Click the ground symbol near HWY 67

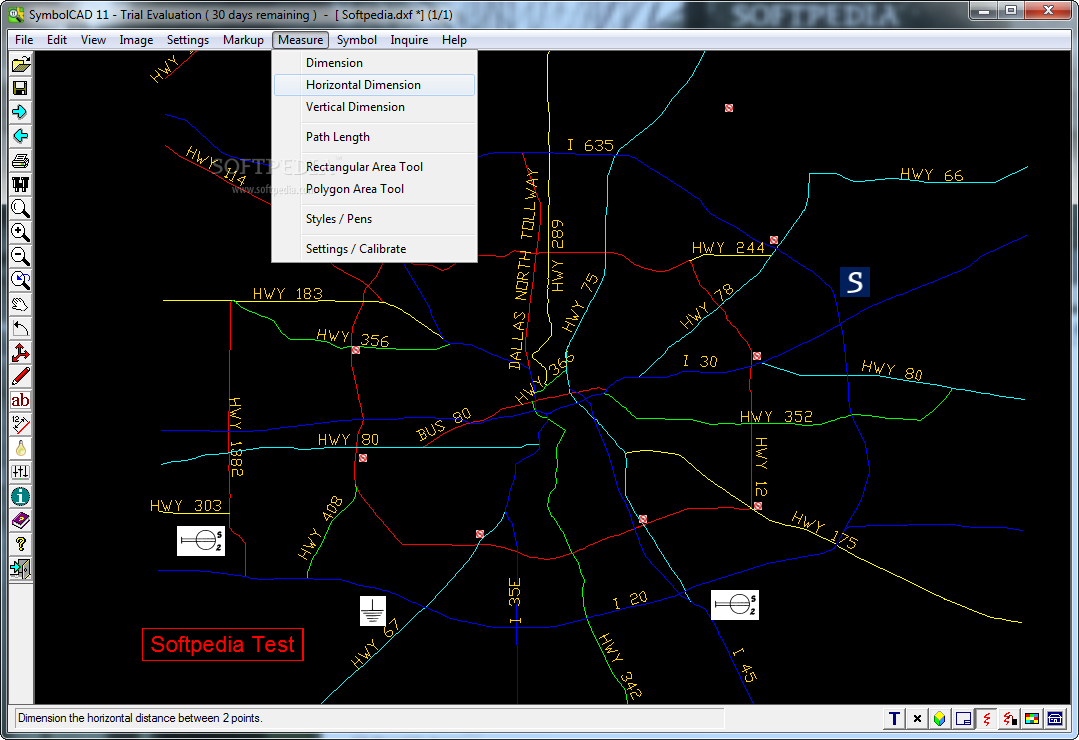372,611
